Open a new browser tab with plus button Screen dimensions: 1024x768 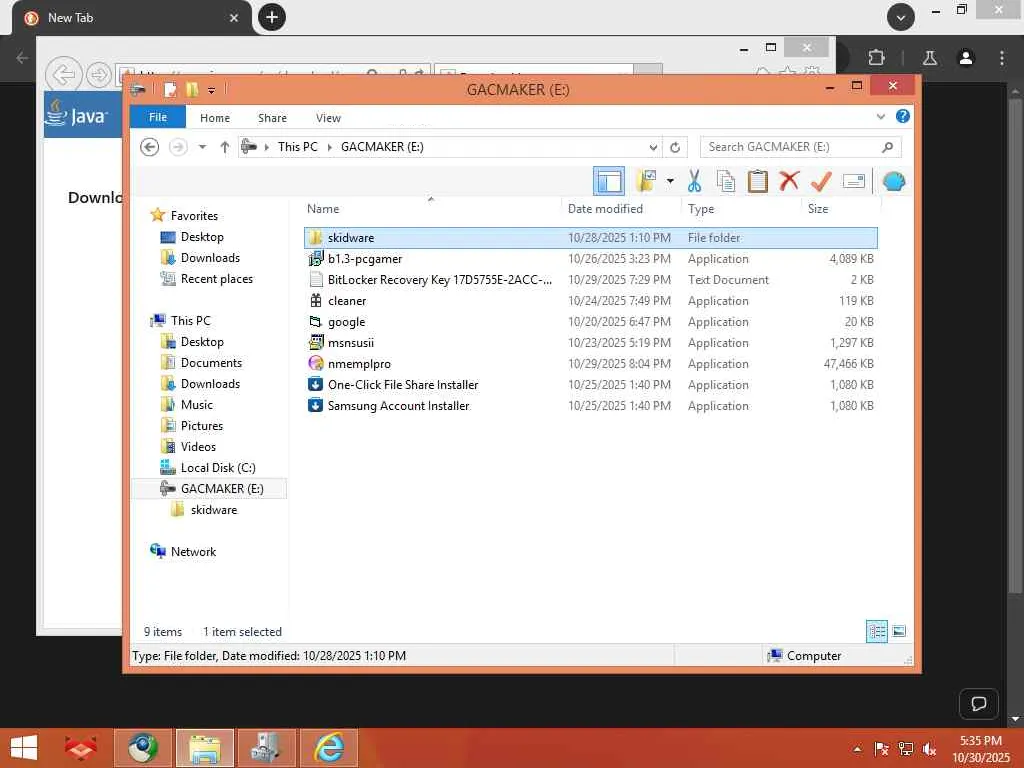(272, 17)
